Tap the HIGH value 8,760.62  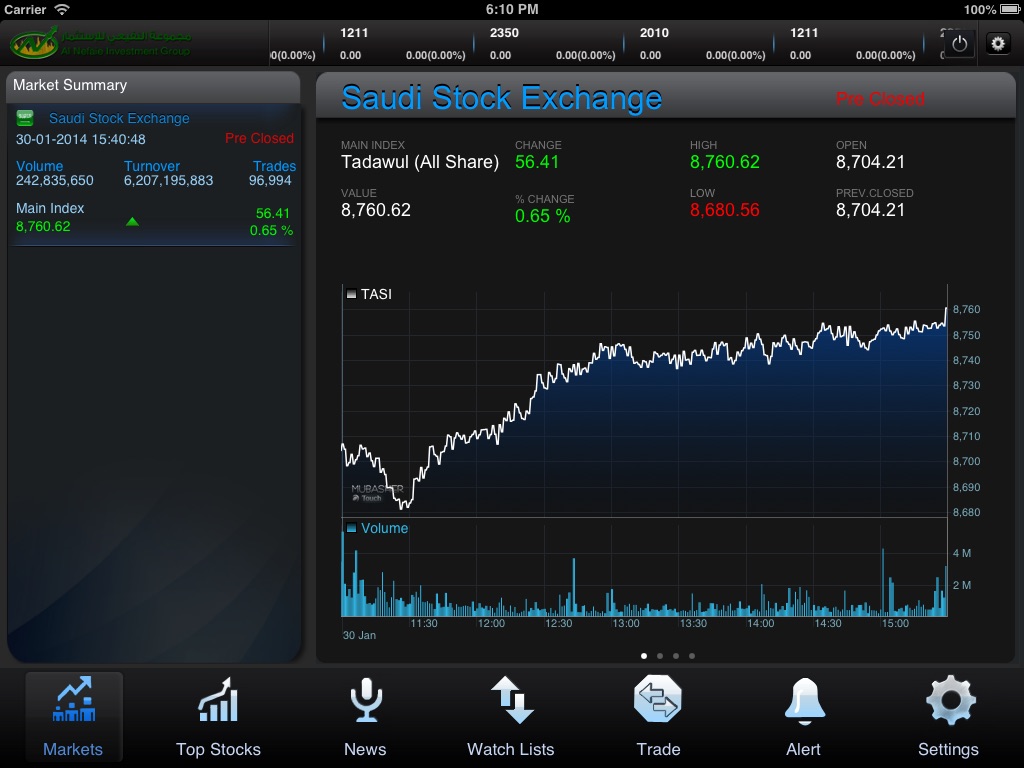point(725,162)
